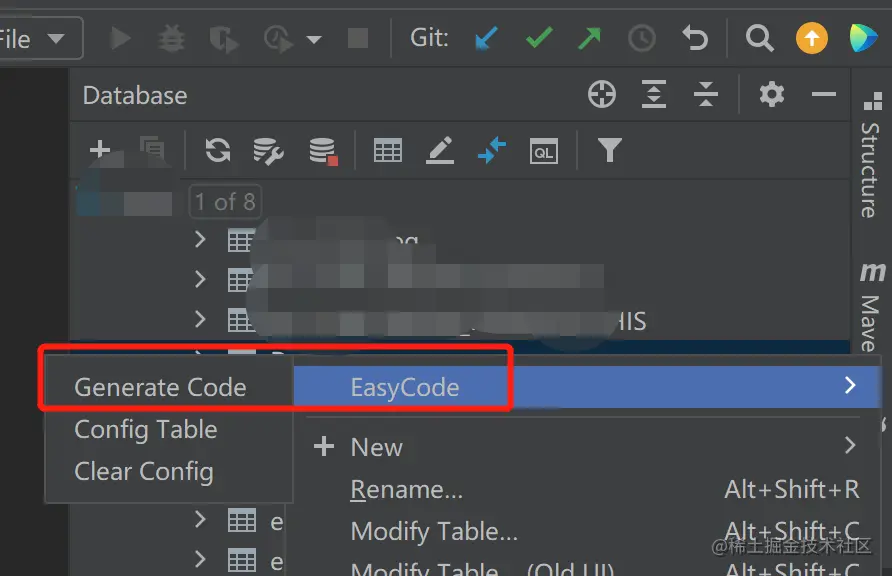Expand the second table row chevron

coord(200,279)
